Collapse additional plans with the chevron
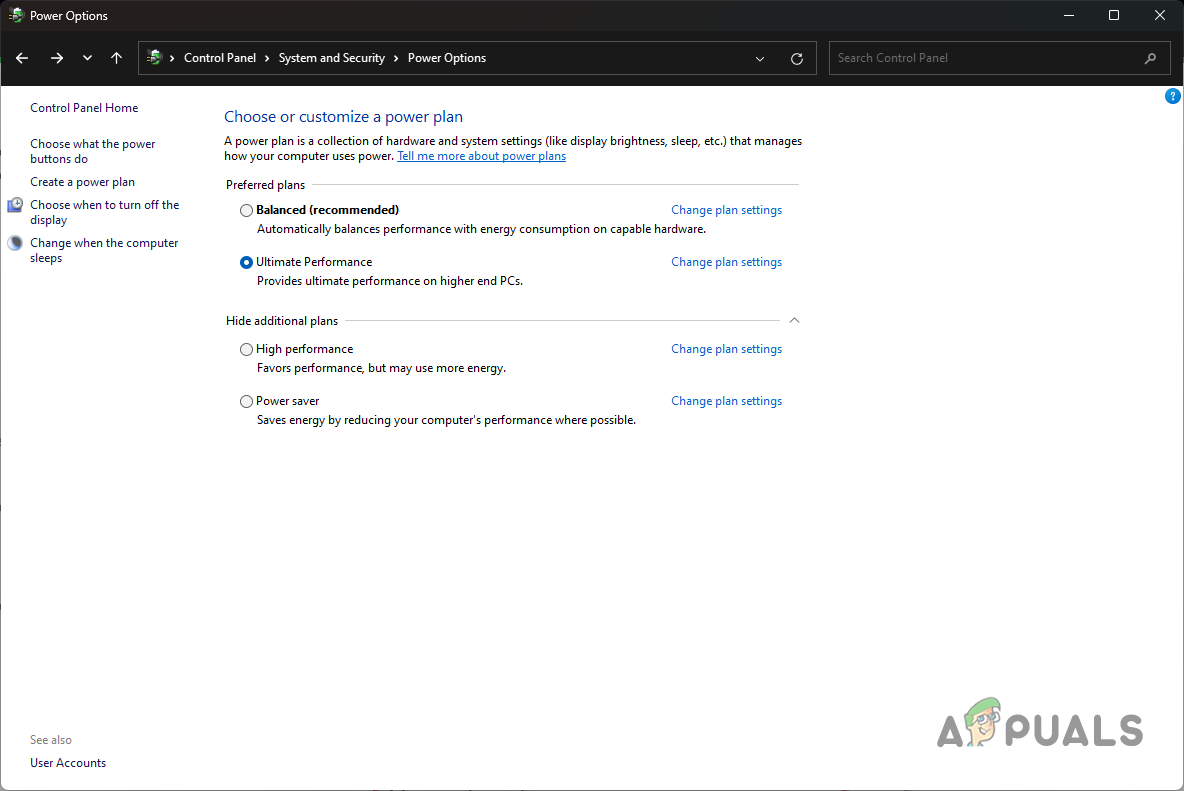1184x791 pixels. [x=794, y=321]
